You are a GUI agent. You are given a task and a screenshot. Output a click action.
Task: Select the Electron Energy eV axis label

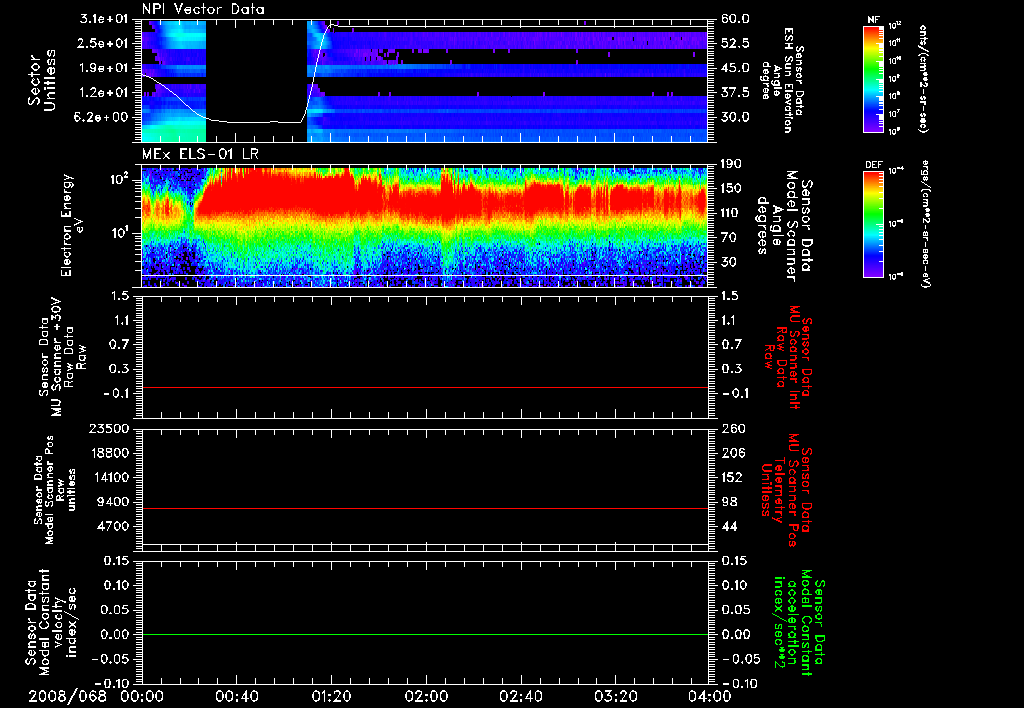coord(68,225)
